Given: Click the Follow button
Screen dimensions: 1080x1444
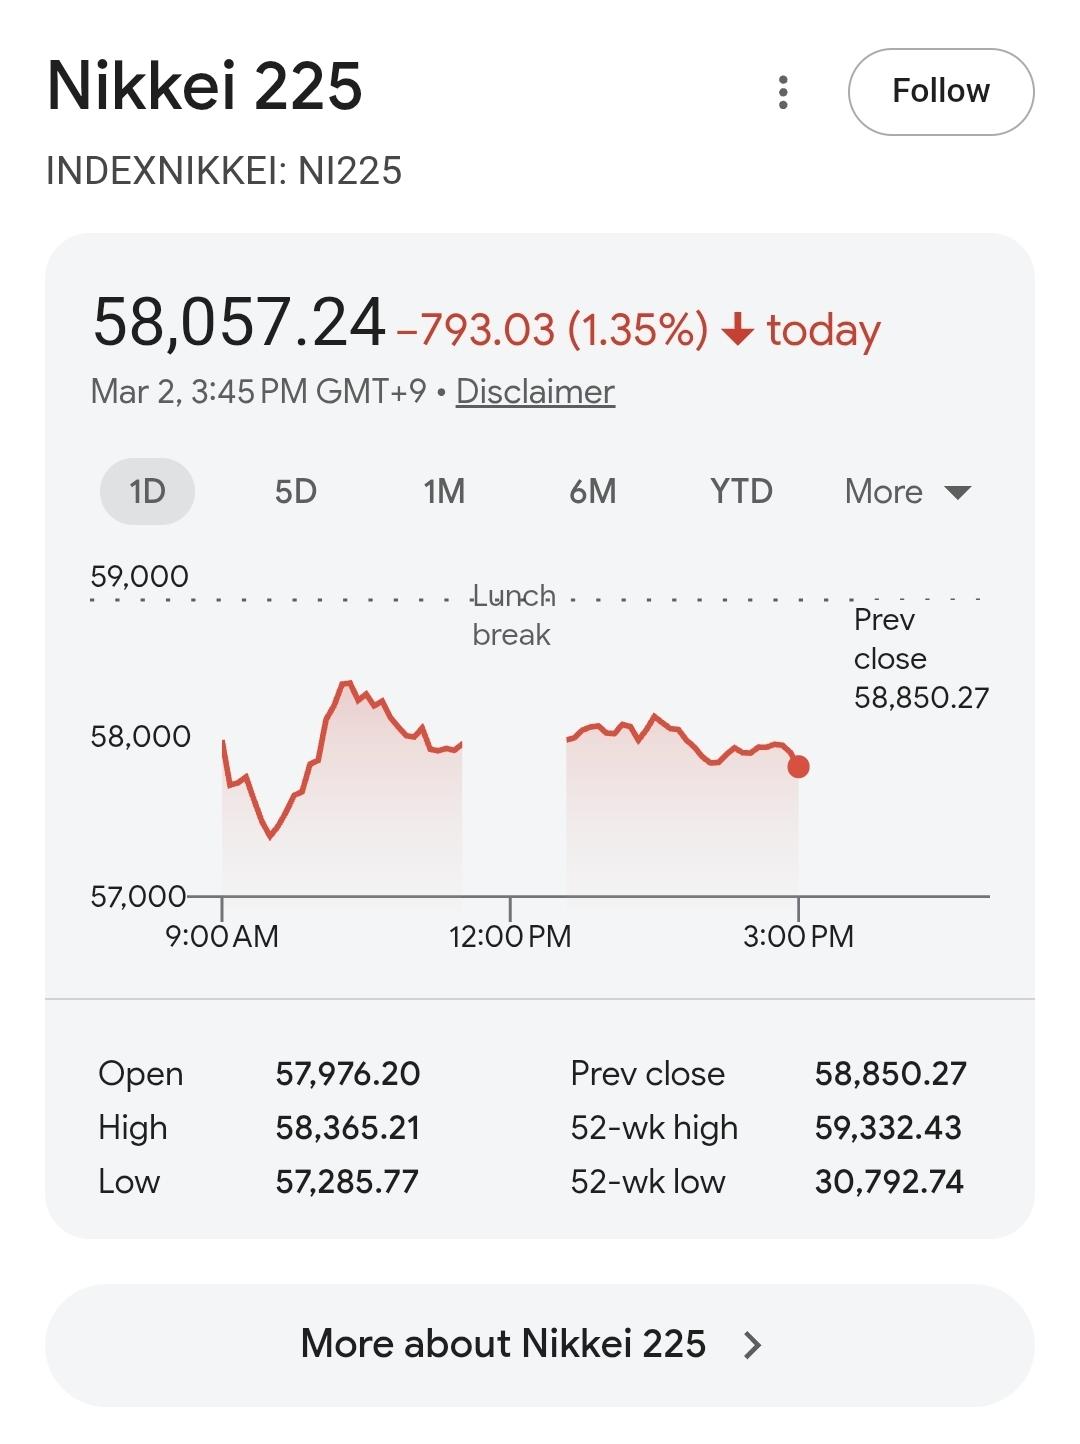Looking at the screenshot, I should 940,92.
